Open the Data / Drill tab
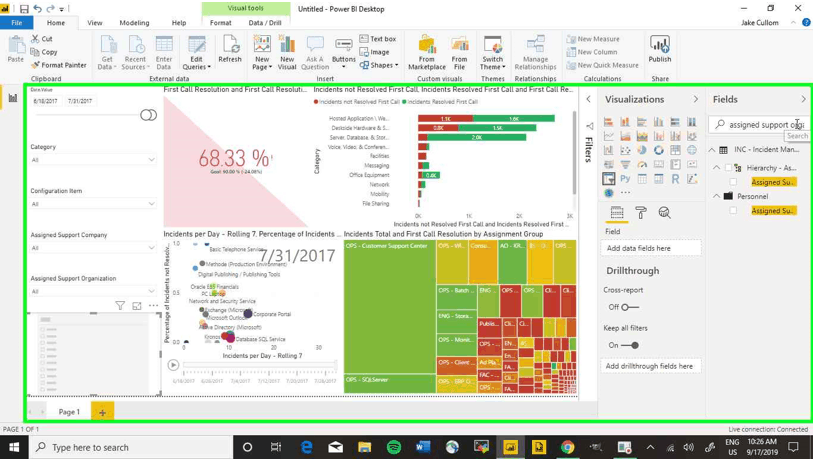Image resolution: width=815 pixels, height=461 pixels. click(265, 23)
